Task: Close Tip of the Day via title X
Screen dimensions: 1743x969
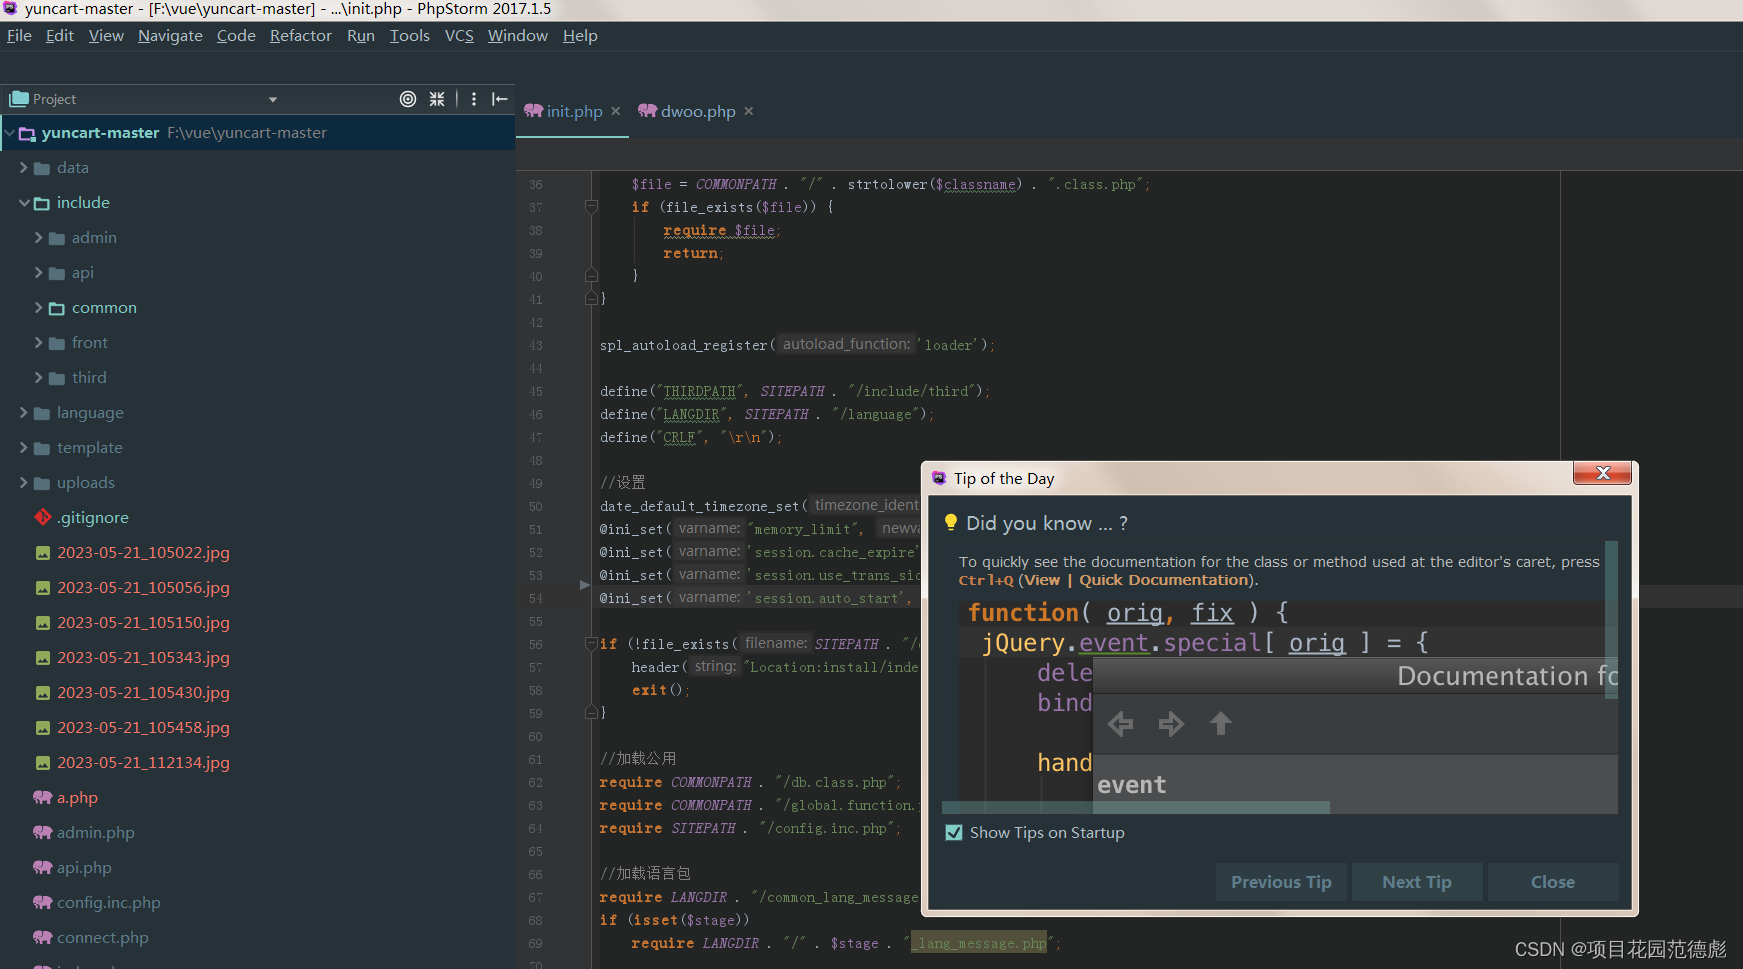Action: click(1603, 473)
